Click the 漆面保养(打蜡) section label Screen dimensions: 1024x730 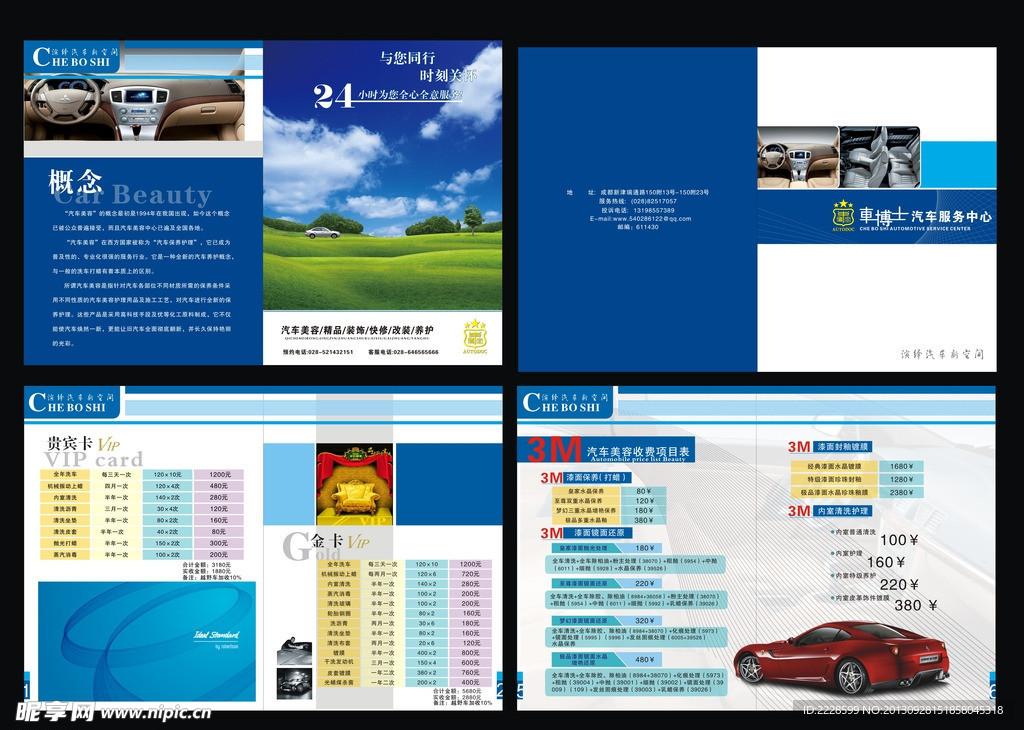(x=596, y=477)
